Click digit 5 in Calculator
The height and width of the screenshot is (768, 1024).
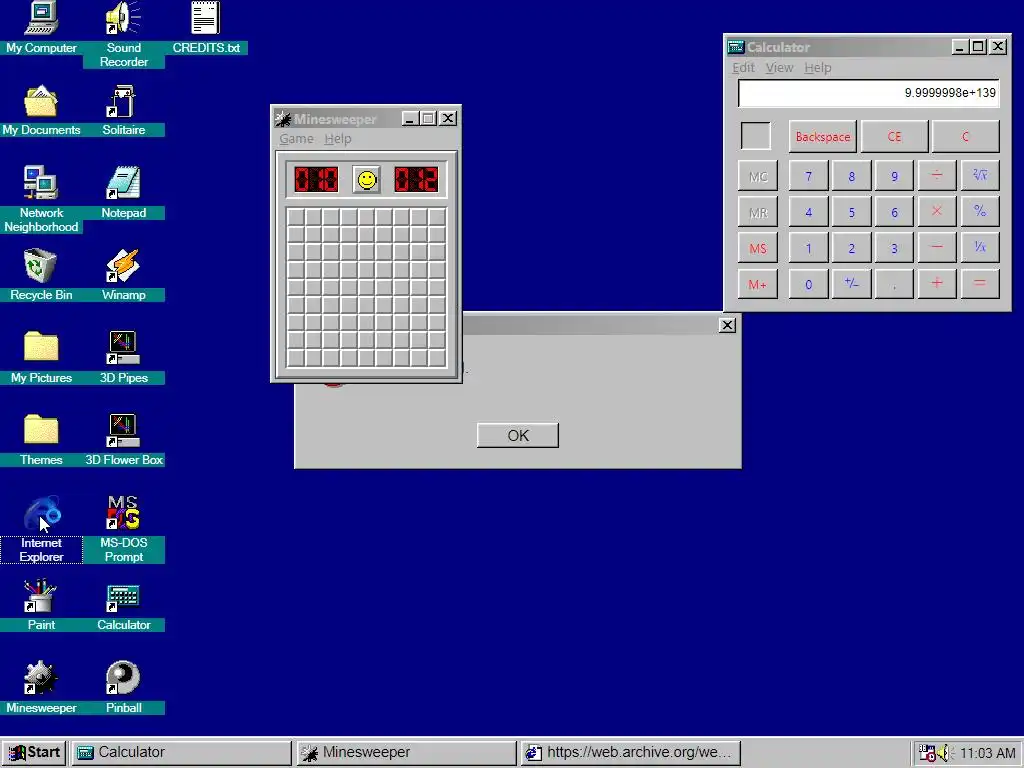(x=852, y=212)
